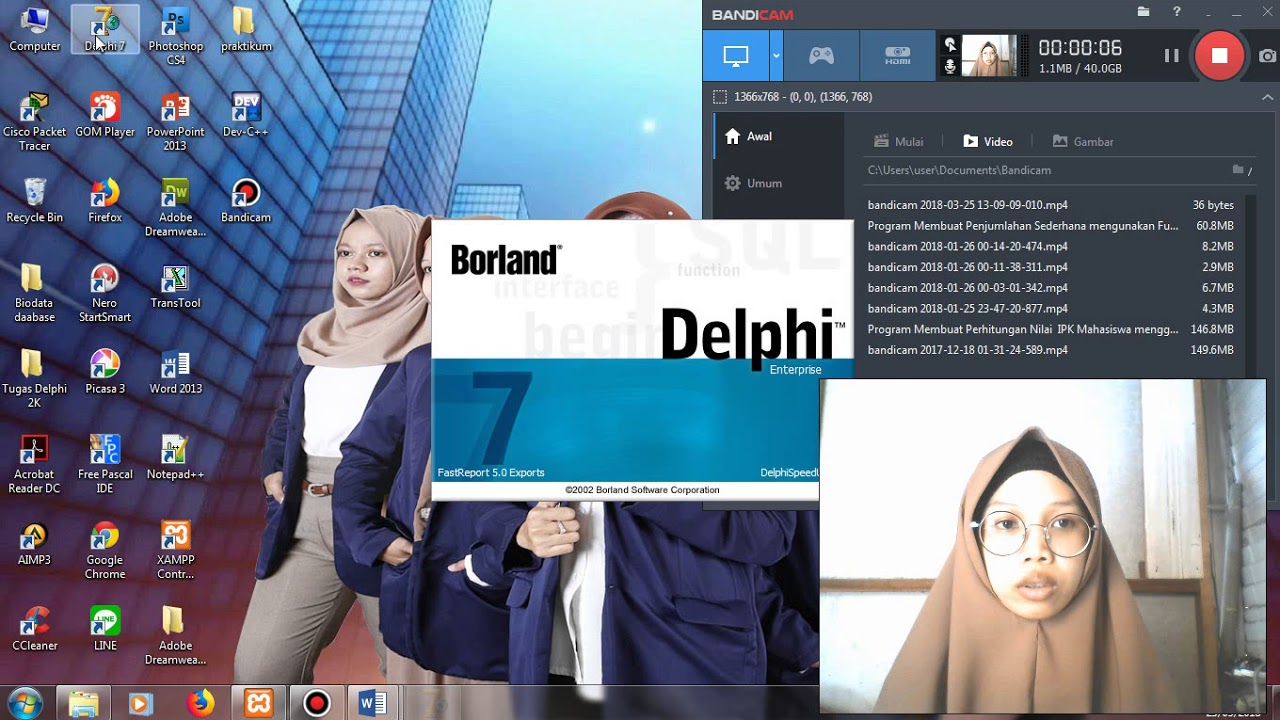The height and width of the screenshot is (720, 1280).
Task: Open Tugas Delphi 2K folder
Action: tap(35, 379)
